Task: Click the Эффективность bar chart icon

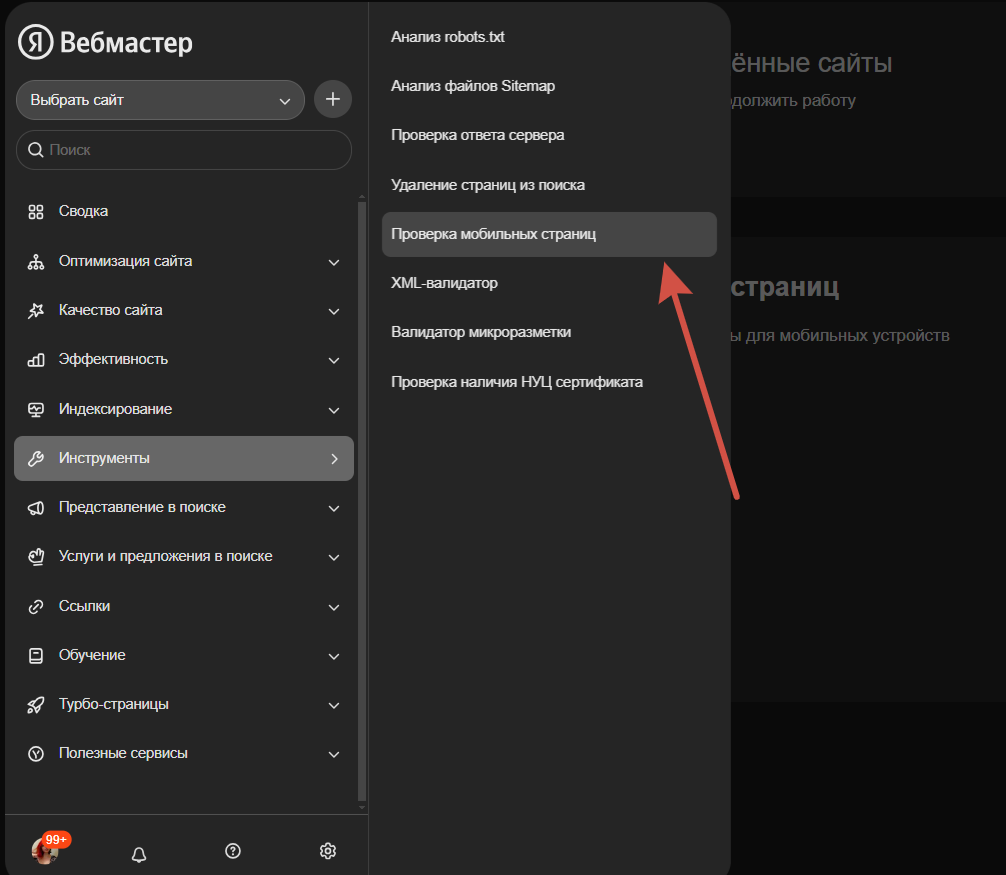Action: click(36, 360)
